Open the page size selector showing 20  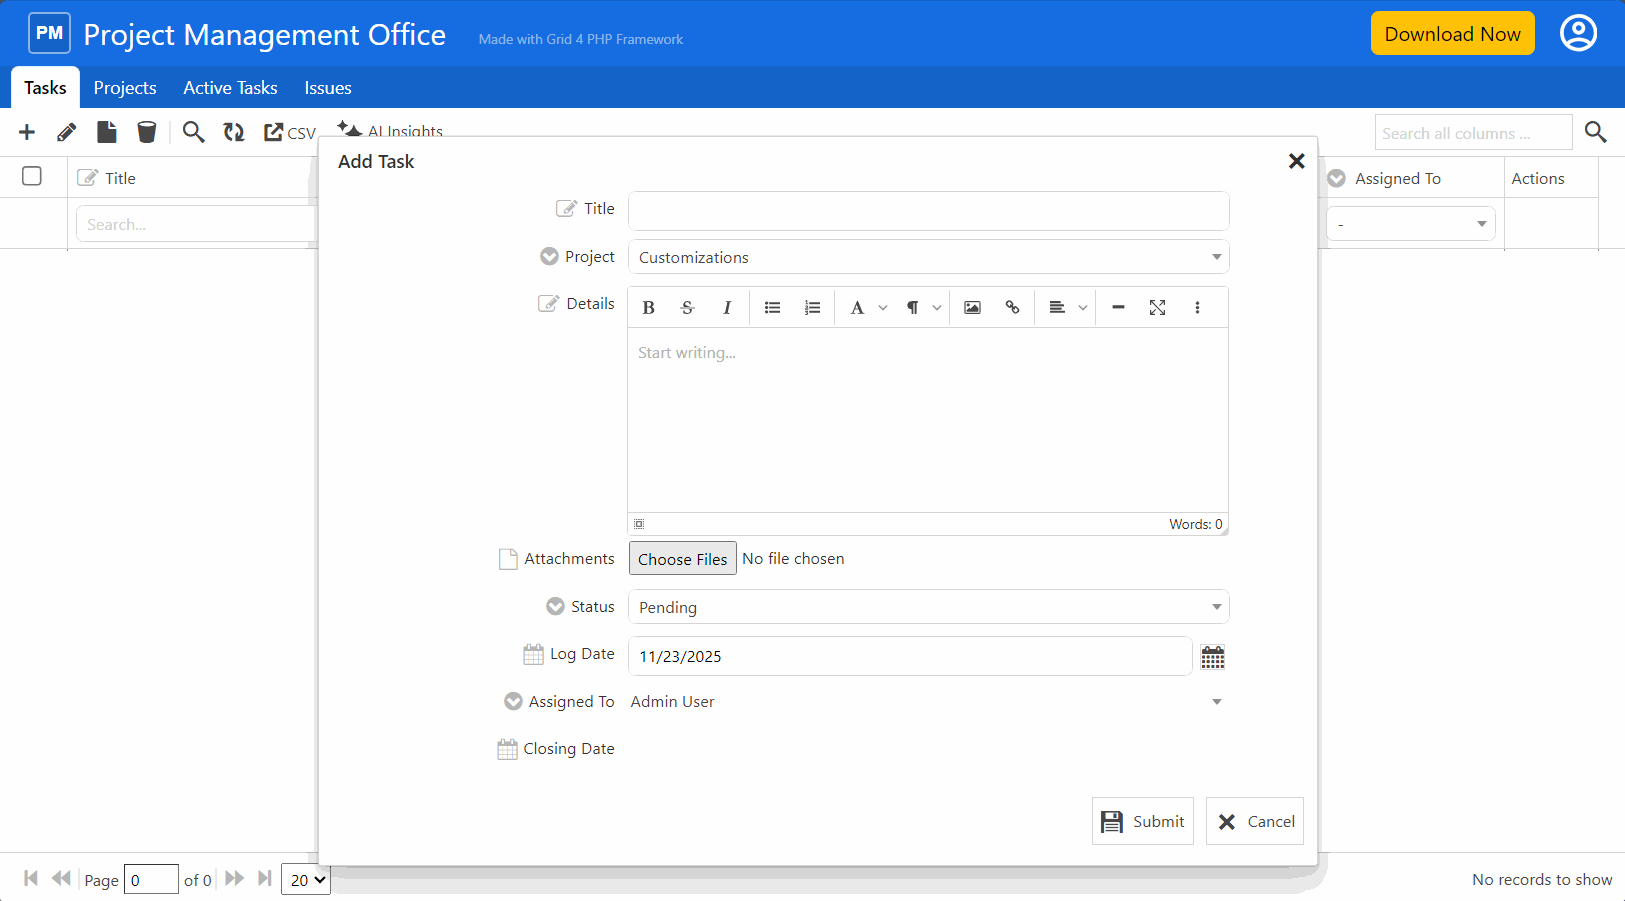(x=306, y=880)
